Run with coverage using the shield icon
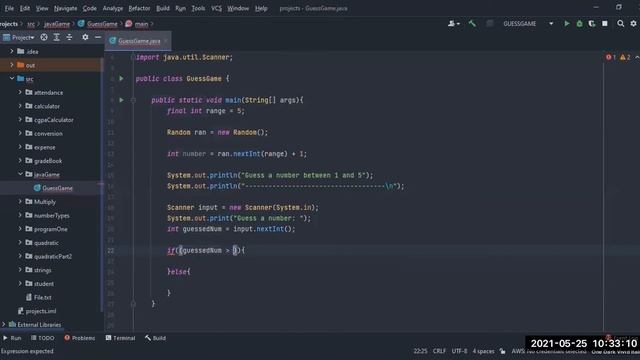Image resolution: width=640 pixels, height=360 pixels. pyautogui.click(x=592, y=24)
